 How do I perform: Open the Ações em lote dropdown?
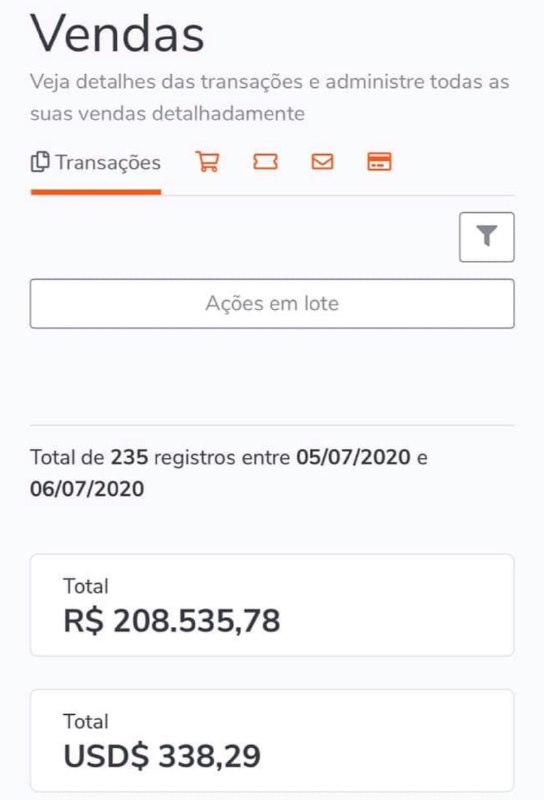click(272, 304)
